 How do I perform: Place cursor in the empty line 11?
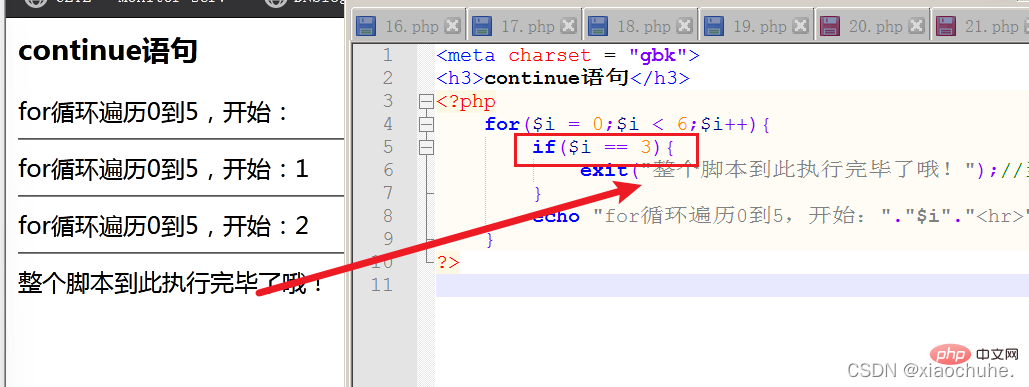pyautogui.click(x=732, y=285)
